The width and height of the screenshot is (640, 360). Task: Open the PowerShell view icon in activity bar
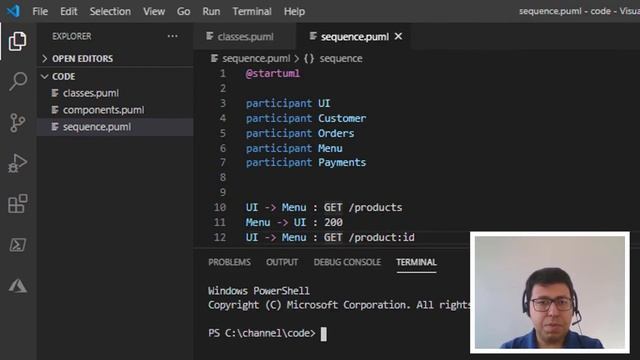click(18, 245)
